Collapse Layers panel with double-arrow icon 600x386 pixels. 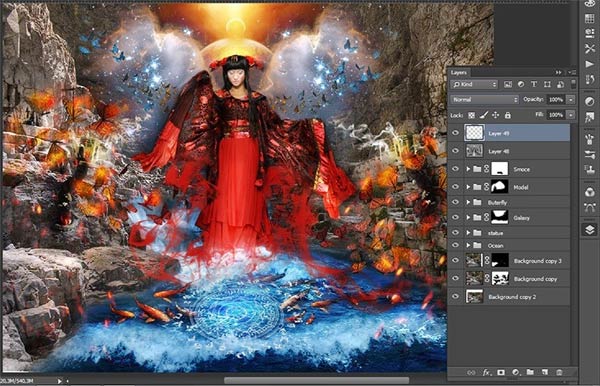pos(559,72)
